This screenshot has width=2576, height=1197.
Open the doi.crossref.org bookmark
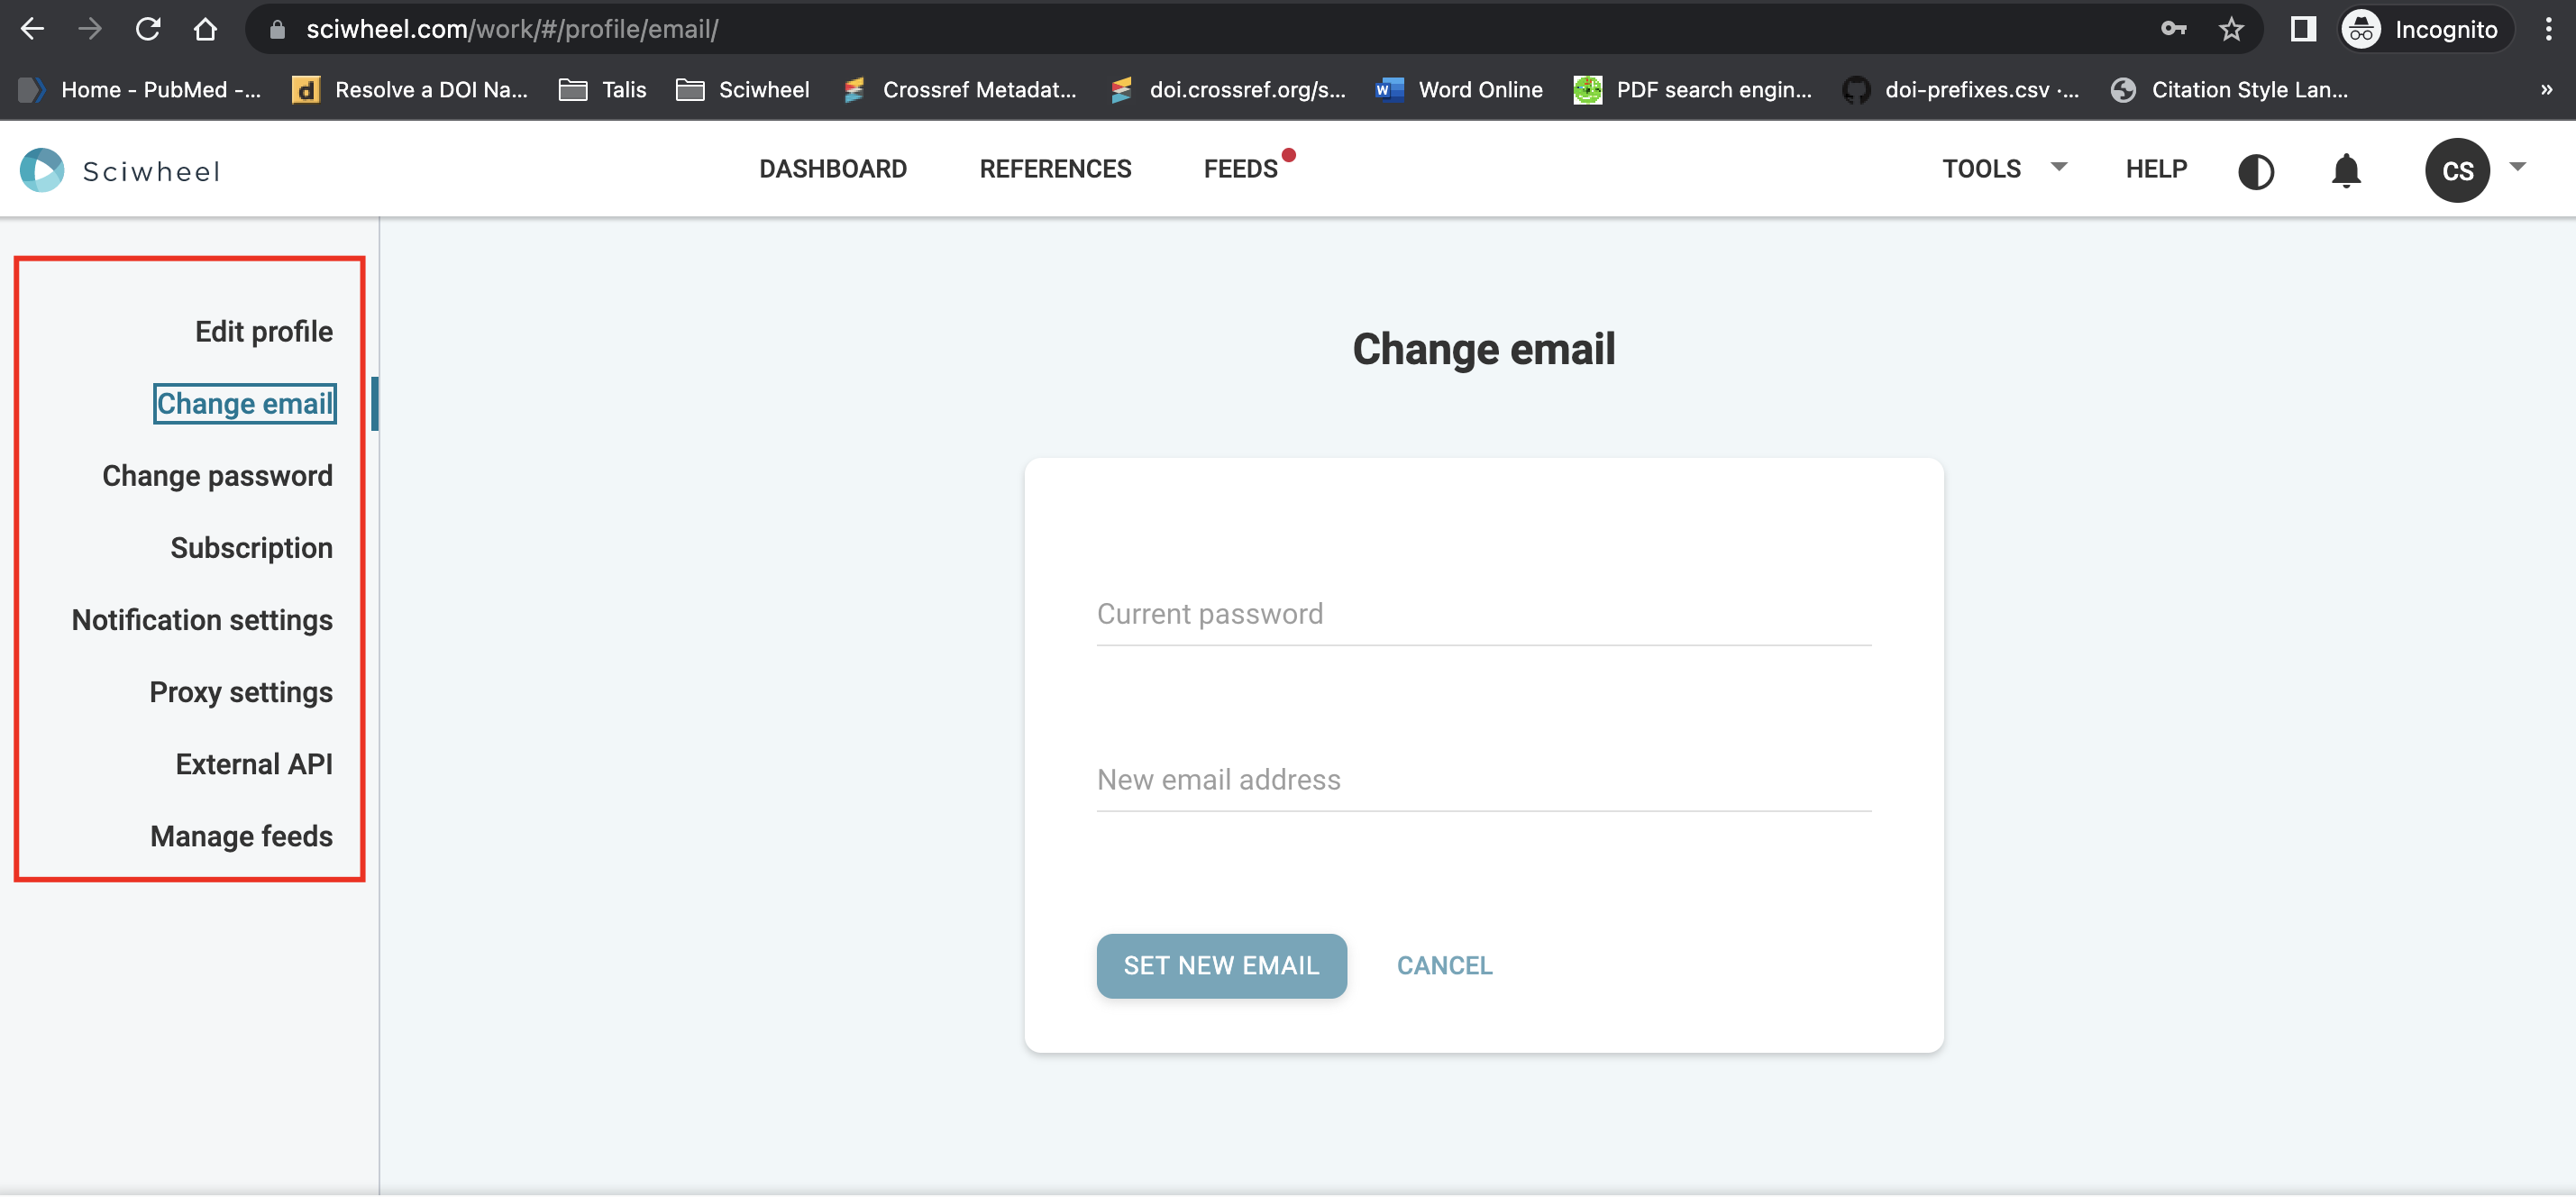[1227, 90]
